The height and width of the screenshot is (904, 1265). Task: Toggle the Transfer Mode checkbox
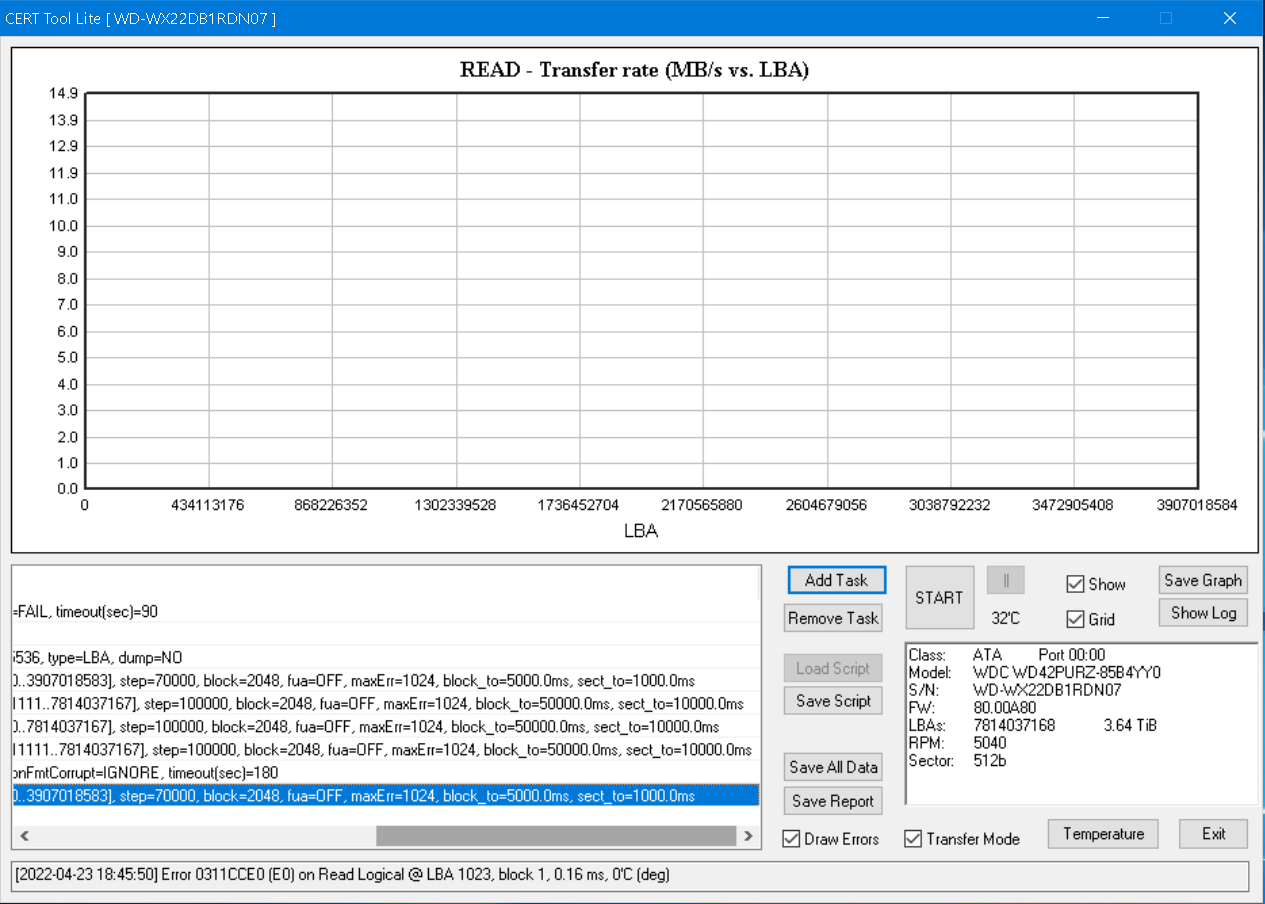[x=913, y=838]
